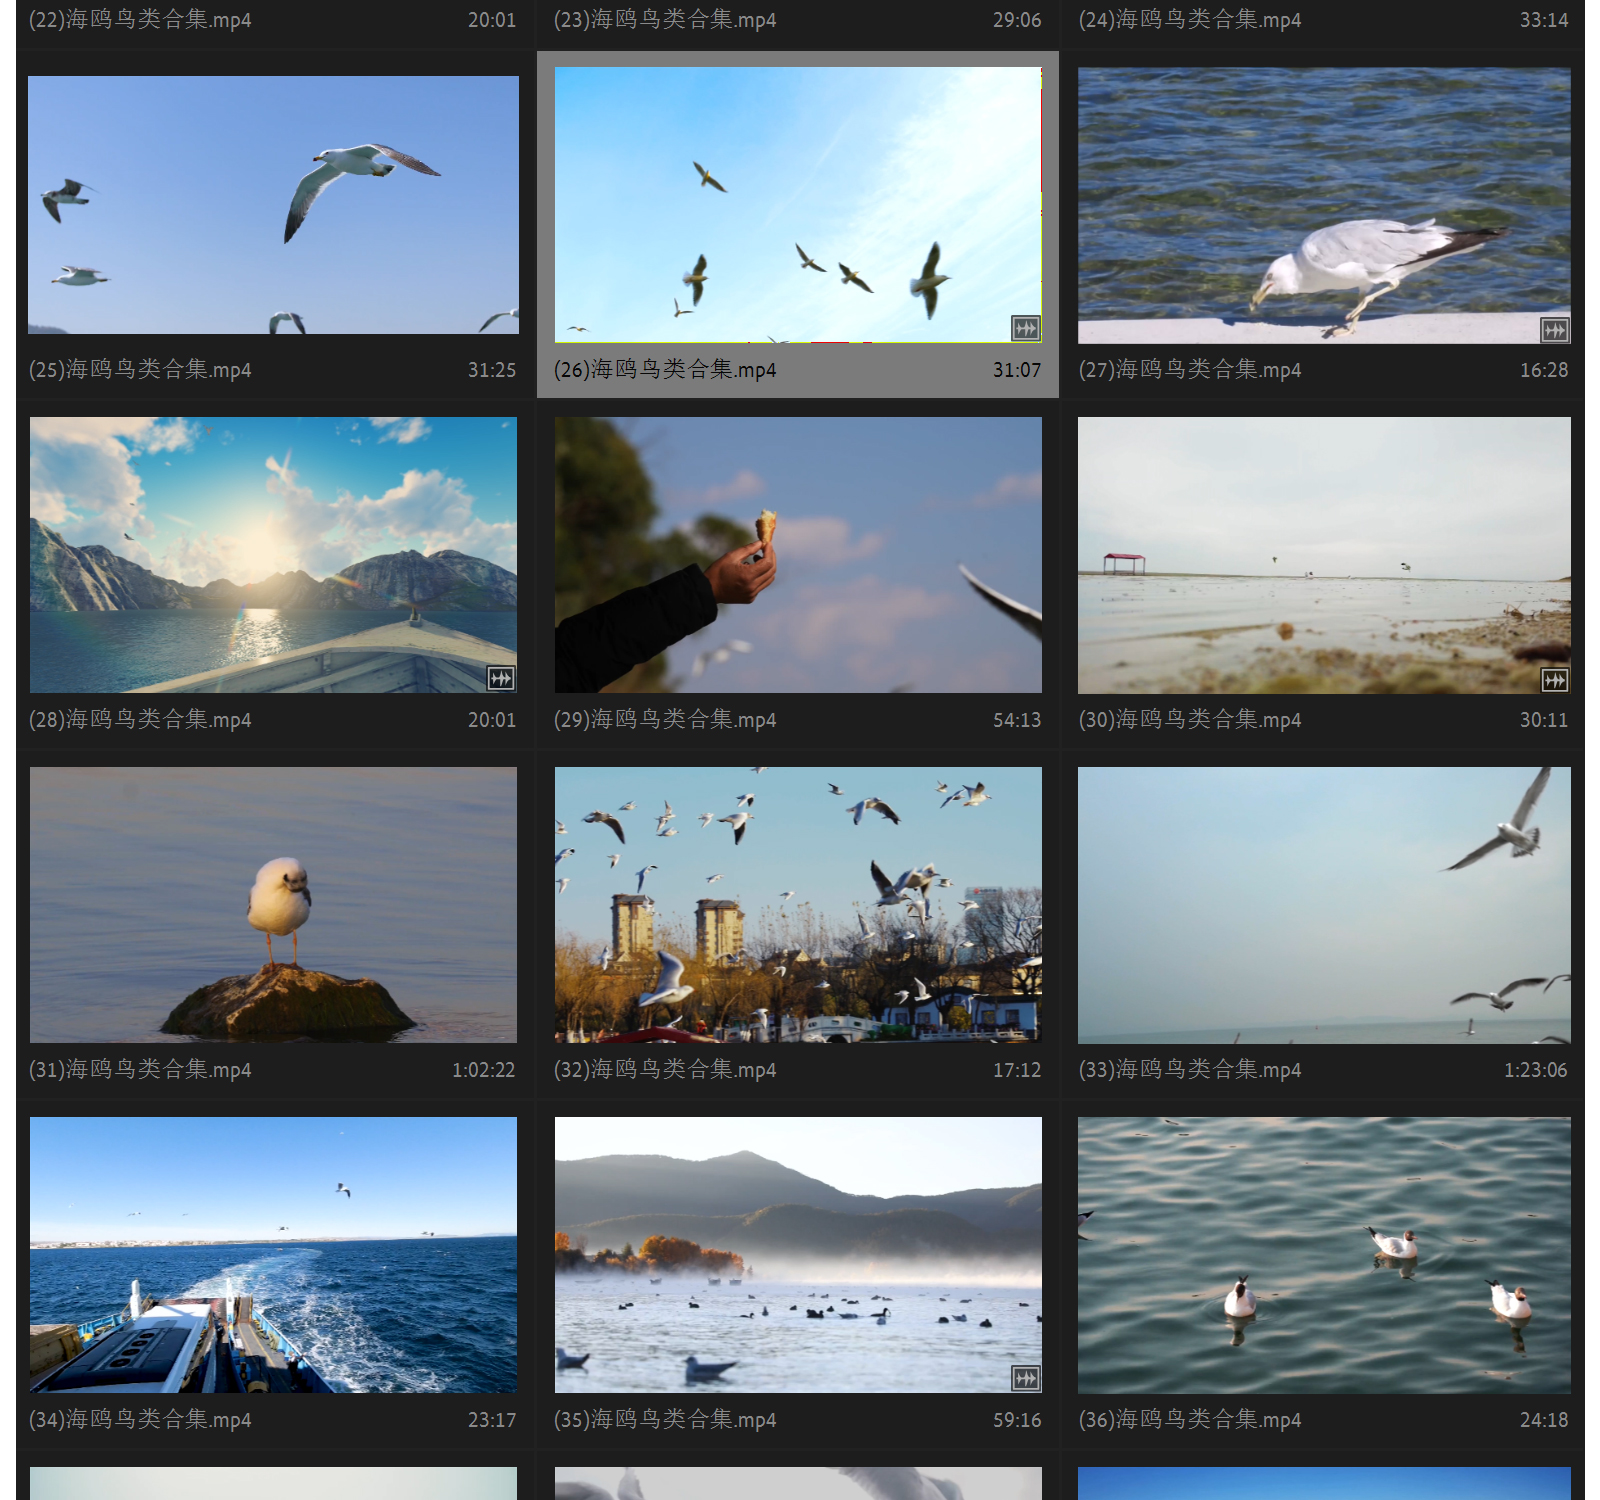Select the (29) hand holding ice cream thumbnail
The image size is (1600, 1500).
pyautogui.click(x=798, y=555)
